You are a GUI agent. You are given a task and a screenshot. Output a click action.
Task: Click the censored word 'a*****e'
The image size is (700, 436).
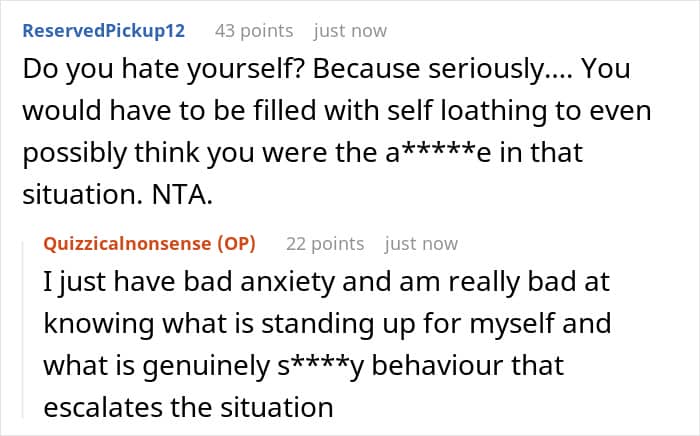coord(438,152)
